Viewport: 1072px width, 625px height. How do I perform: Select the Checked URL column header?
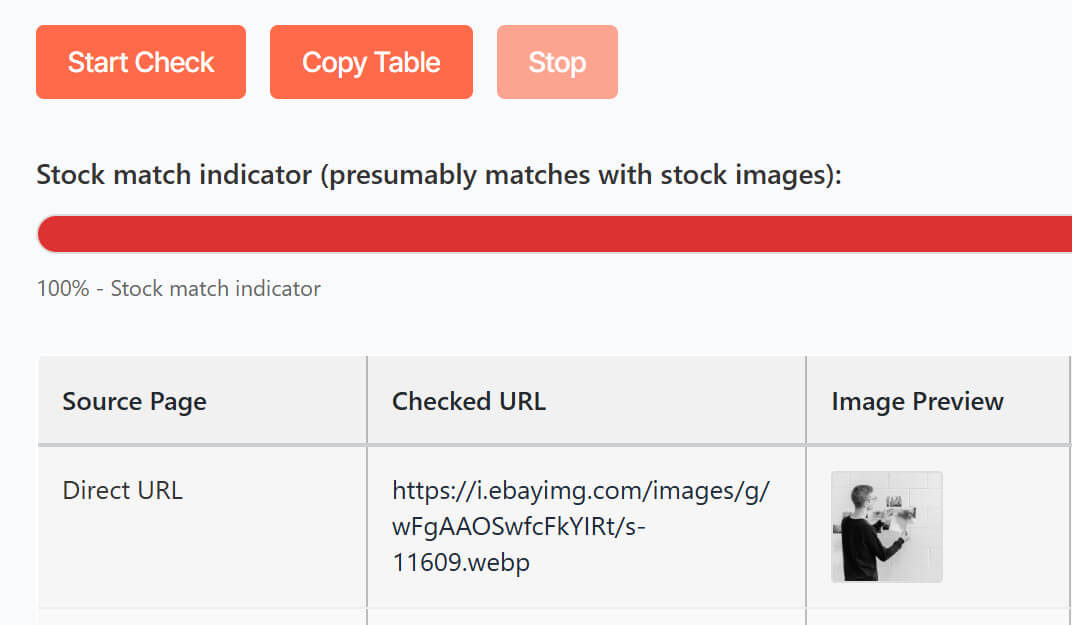click(x=469, y=402)
